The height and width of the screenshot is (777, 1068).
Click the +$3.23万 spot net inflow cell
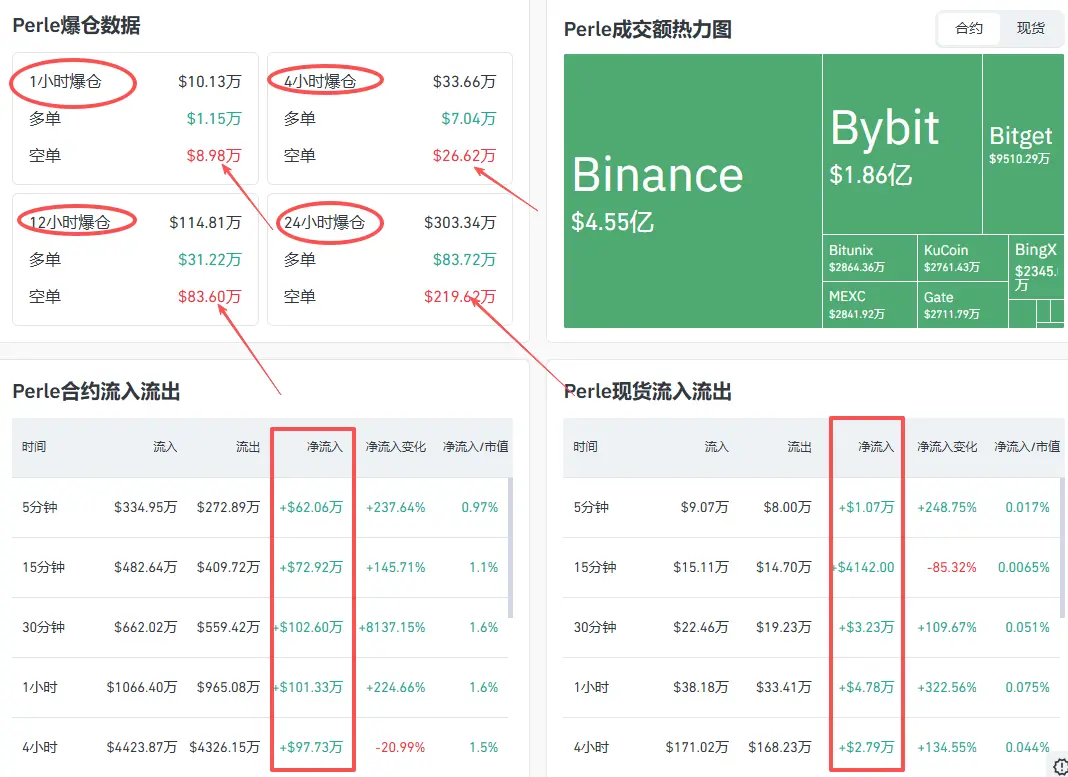(x=866, y=627)
